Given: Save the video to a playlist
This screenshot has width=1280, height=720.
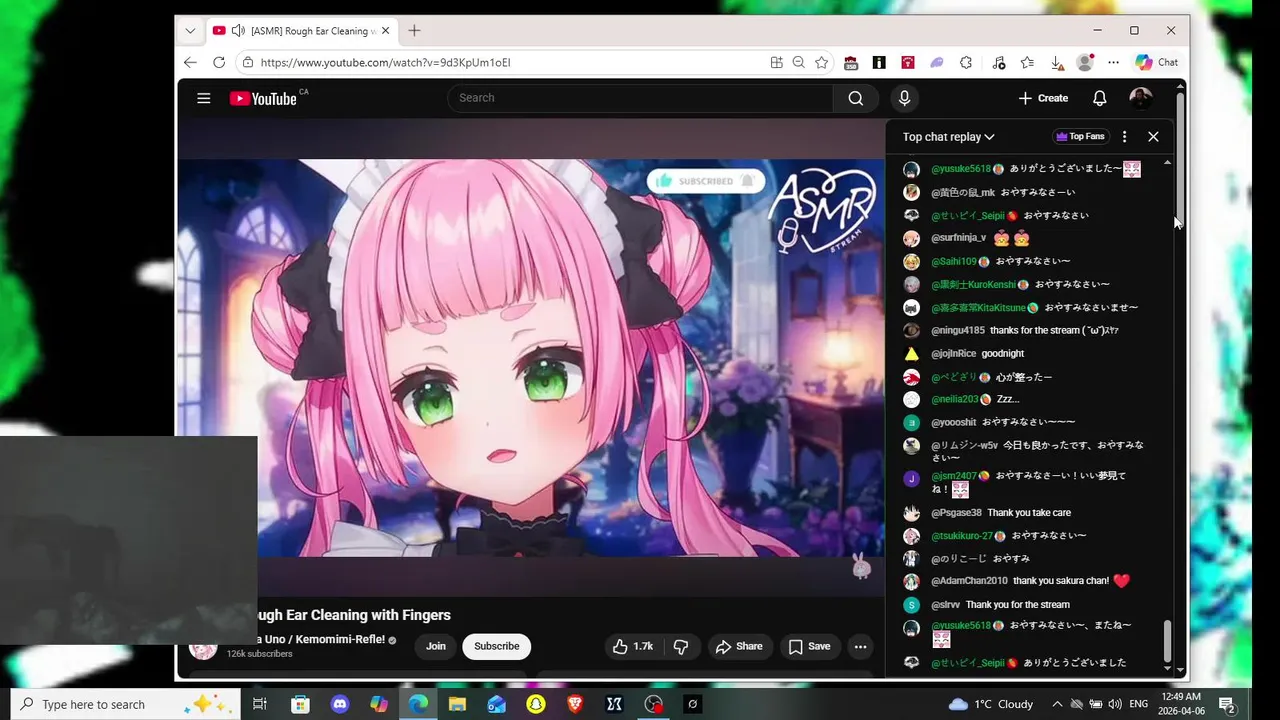Looking at the screenshot, I should coord(809,646).
